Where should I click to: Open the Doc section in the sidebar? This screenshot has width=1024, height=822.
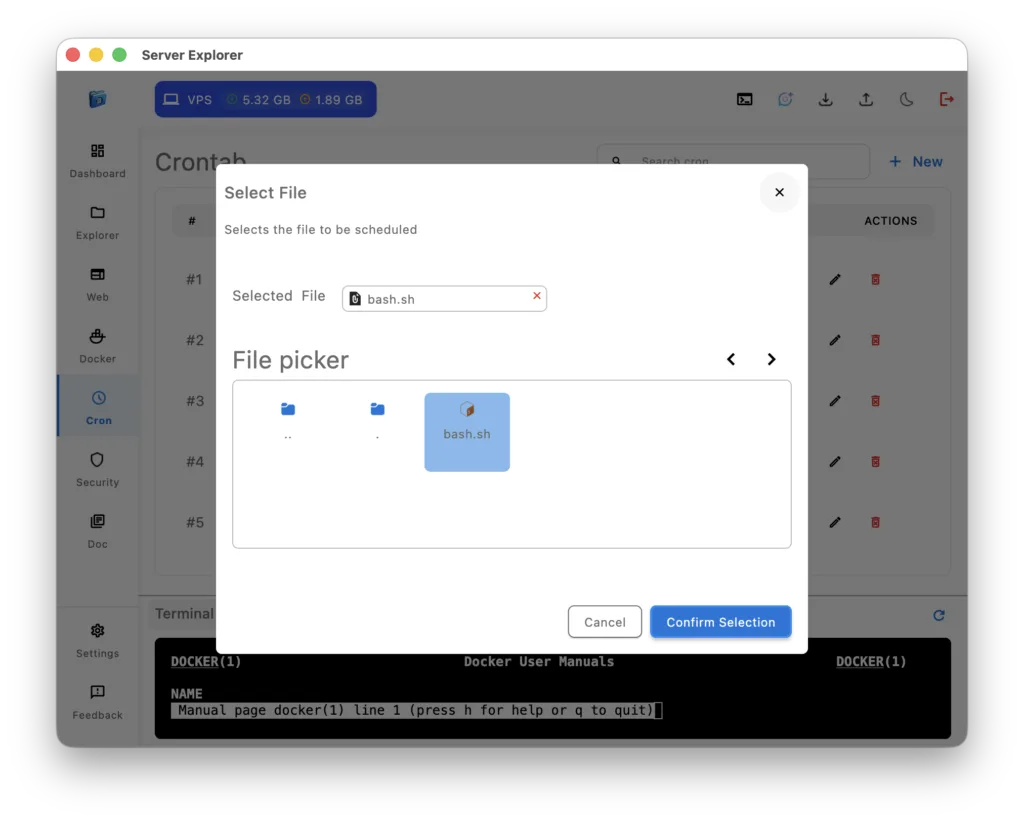(x=97, y=529)
